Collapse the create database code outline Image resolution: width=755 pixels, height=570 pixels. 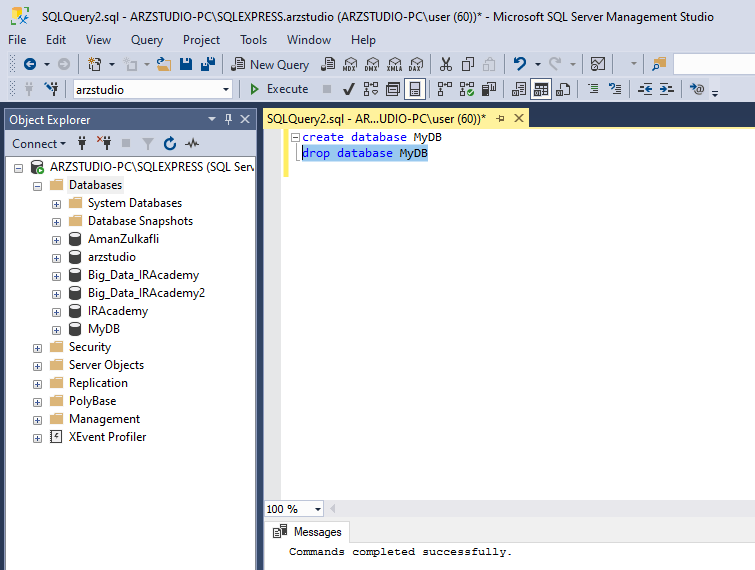tap(296, 137)
